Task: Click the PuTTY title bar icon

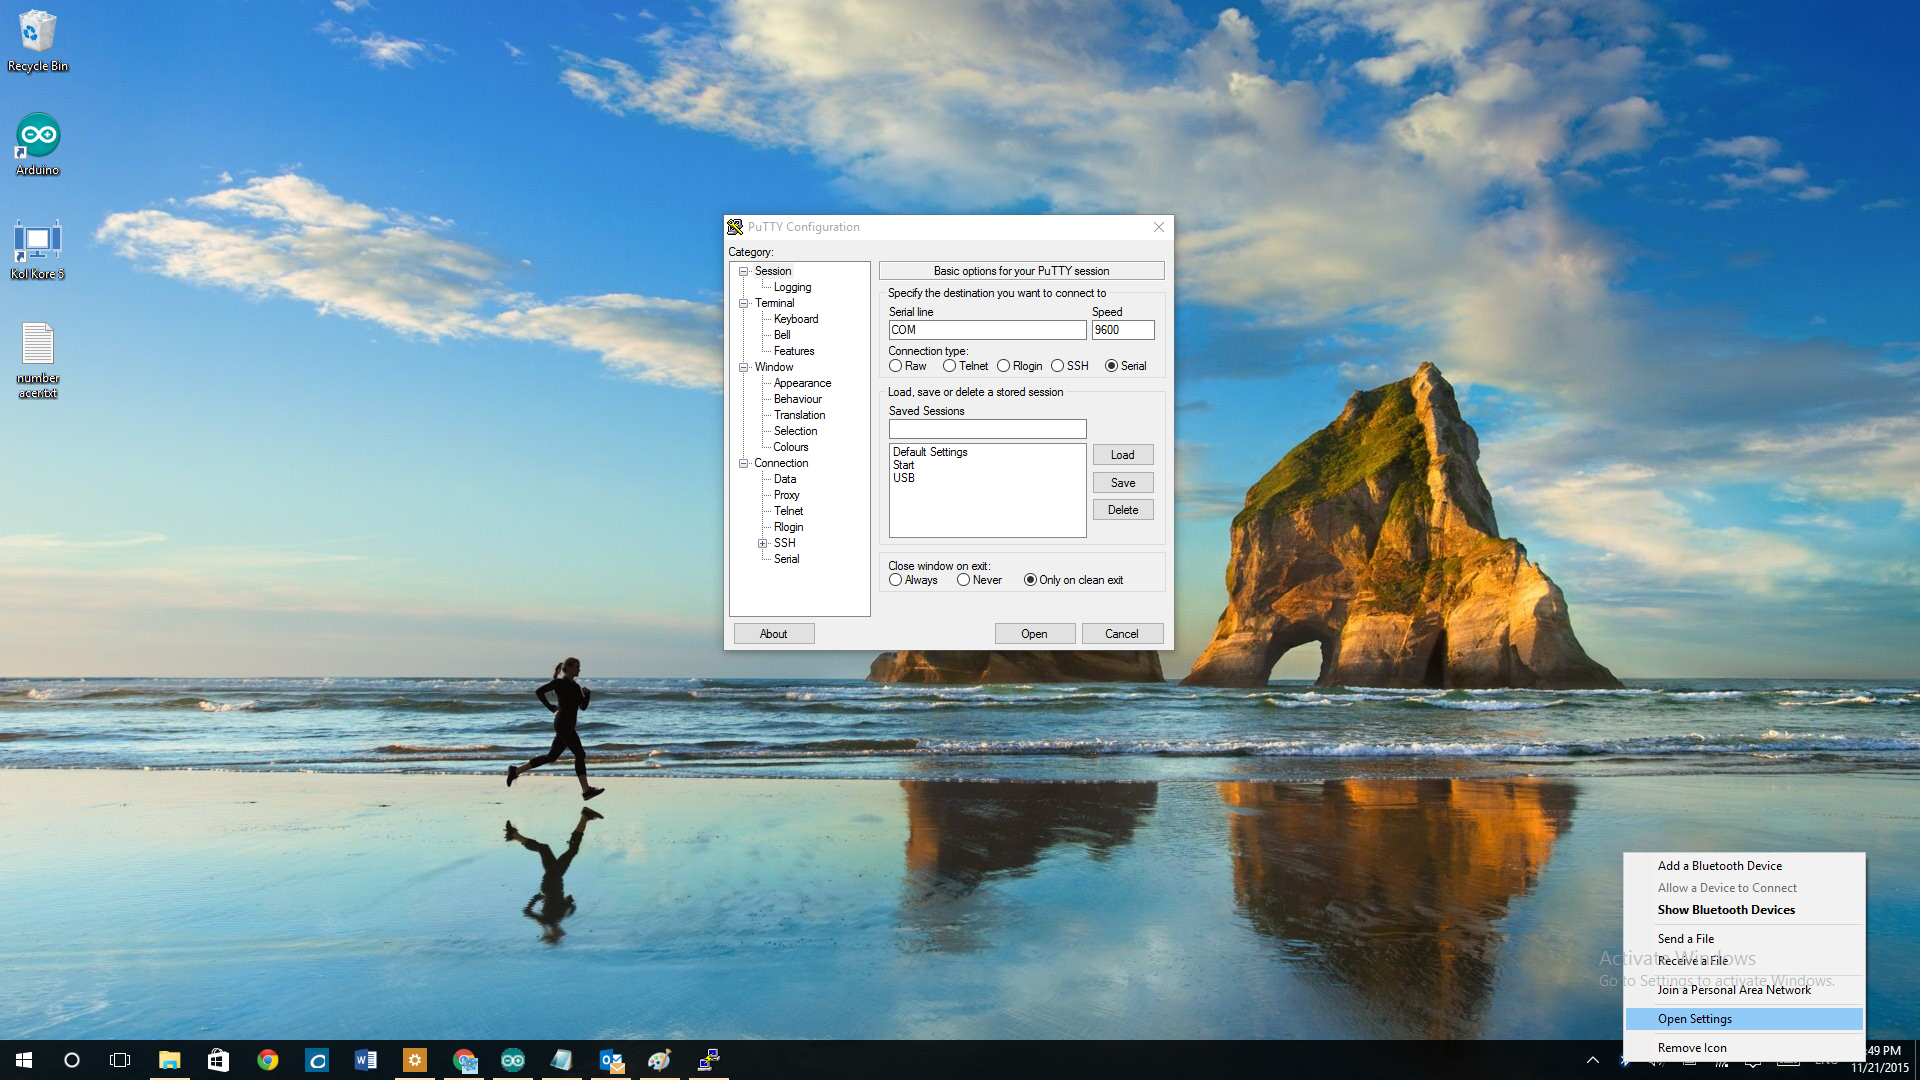Action: [x=735, y=227]
